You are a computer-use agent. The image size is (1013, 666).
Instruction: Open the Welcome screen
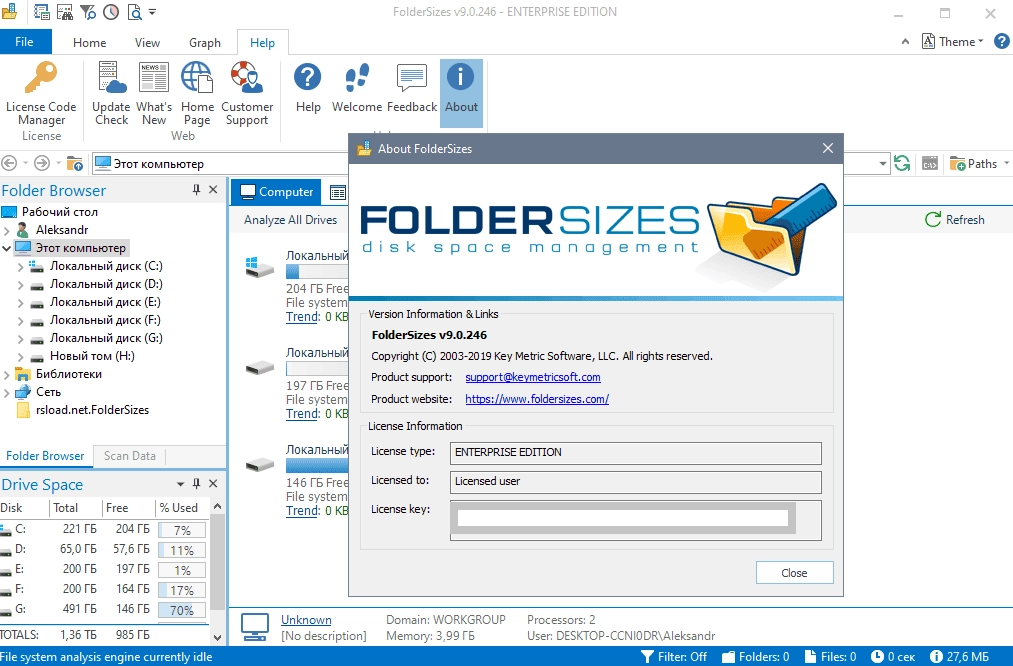coord(357,87)
